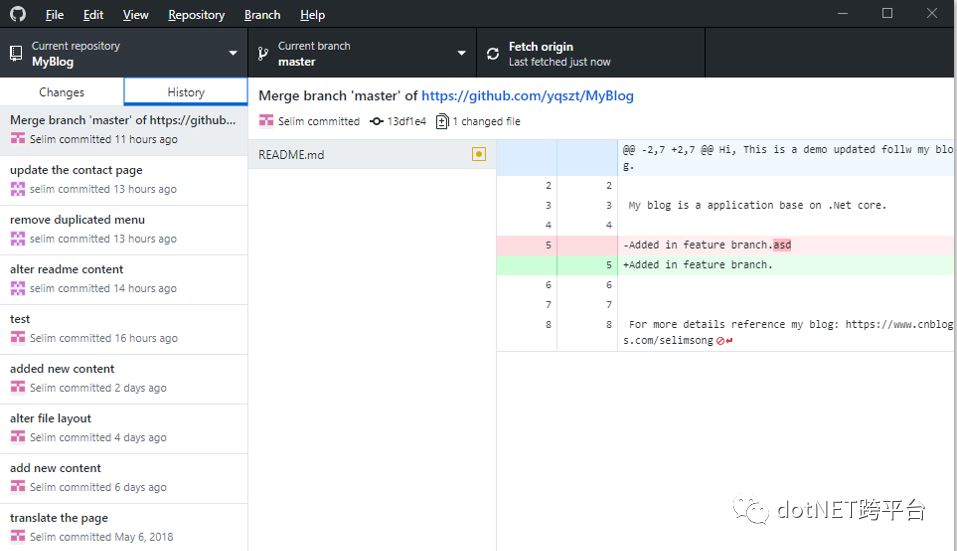Viewport: 957px width, 551px height.
Task: Click avatar on 'add new content' commit
Action: (18, 487)
